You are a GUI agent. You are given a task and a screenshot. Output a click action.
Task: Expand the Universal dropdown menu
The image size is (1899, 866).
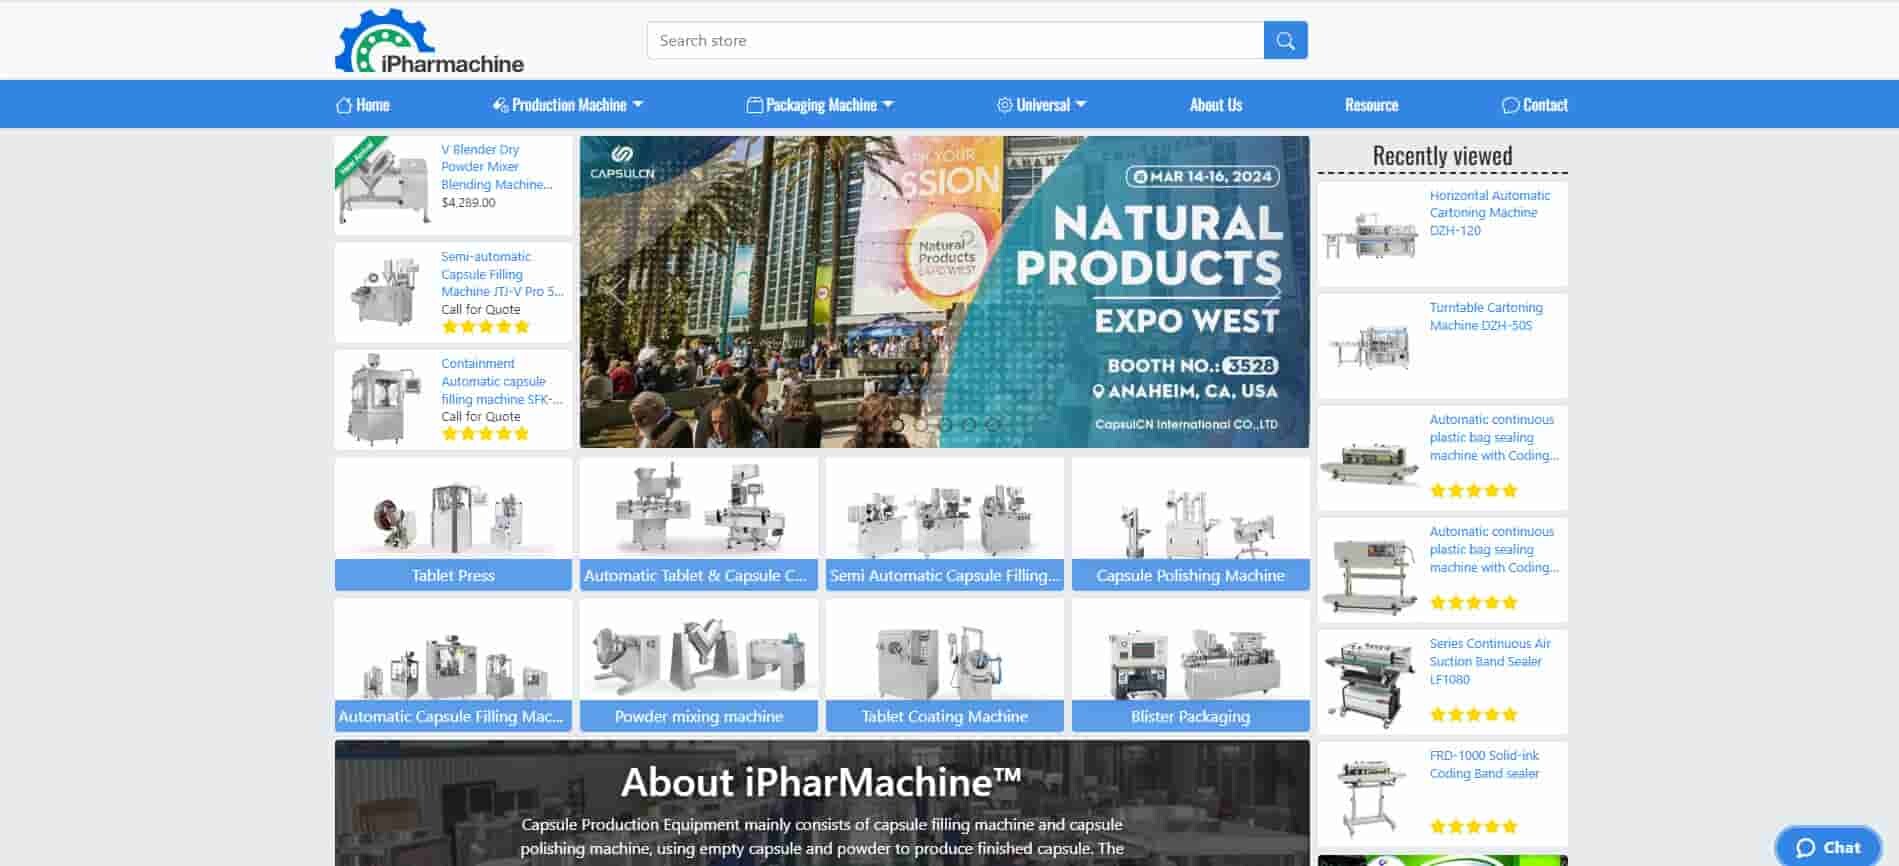tap(1042, 105)
